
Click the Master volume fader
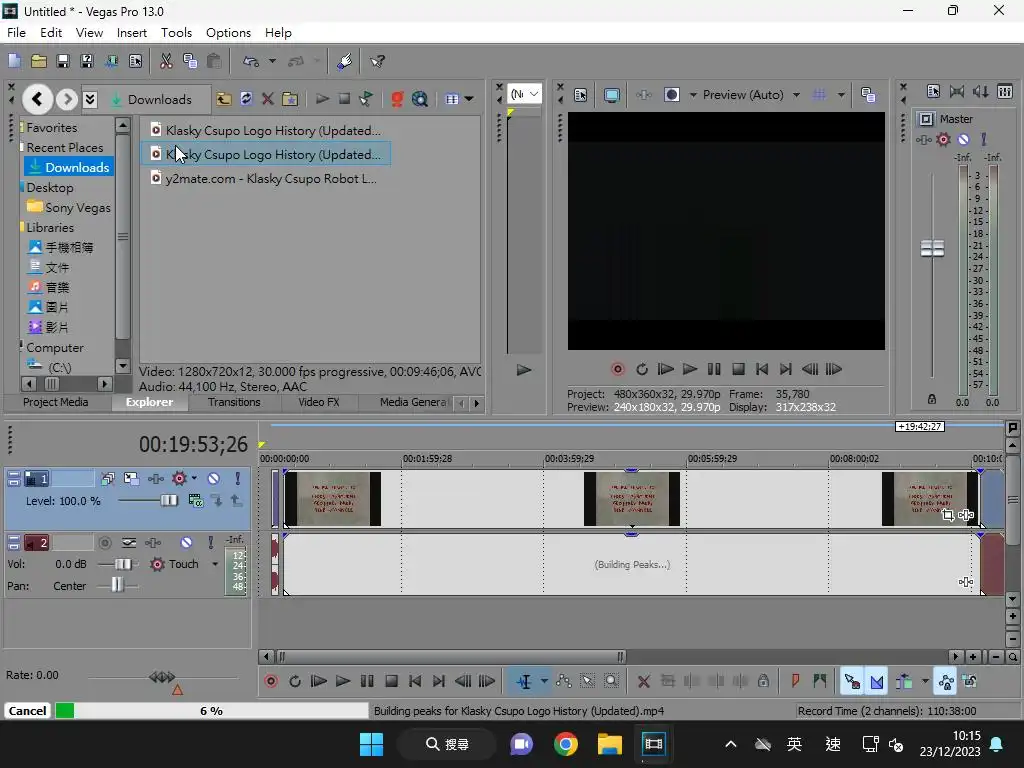932,248
